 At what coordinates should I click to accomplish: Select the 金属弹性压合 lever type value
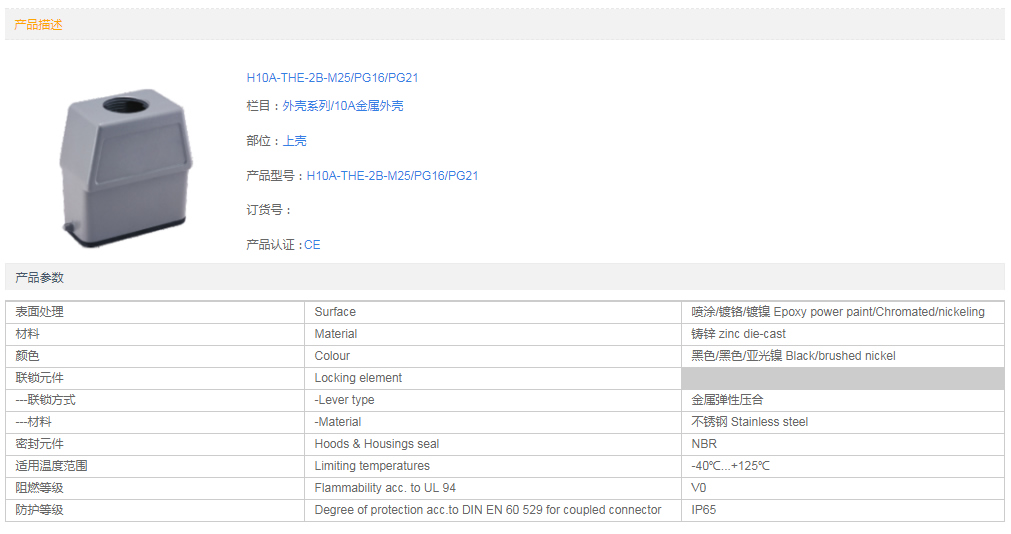tap(727, 400)
